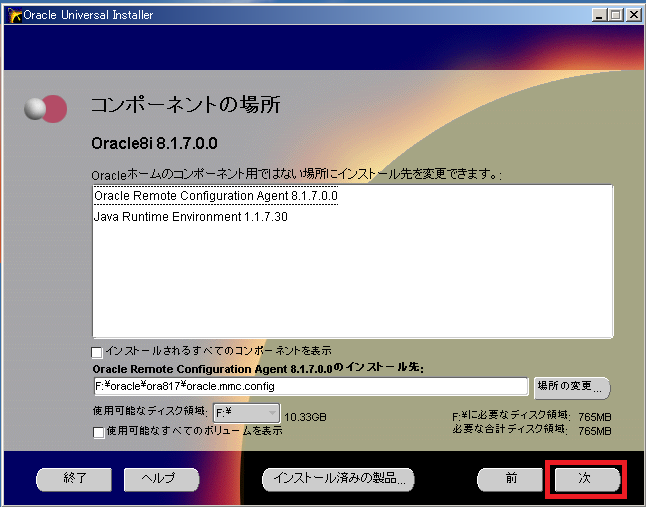Click the Oracle8i 8.1.7.0.0 heading text
The image size is (646, 507).
click(x=154, y=143)
